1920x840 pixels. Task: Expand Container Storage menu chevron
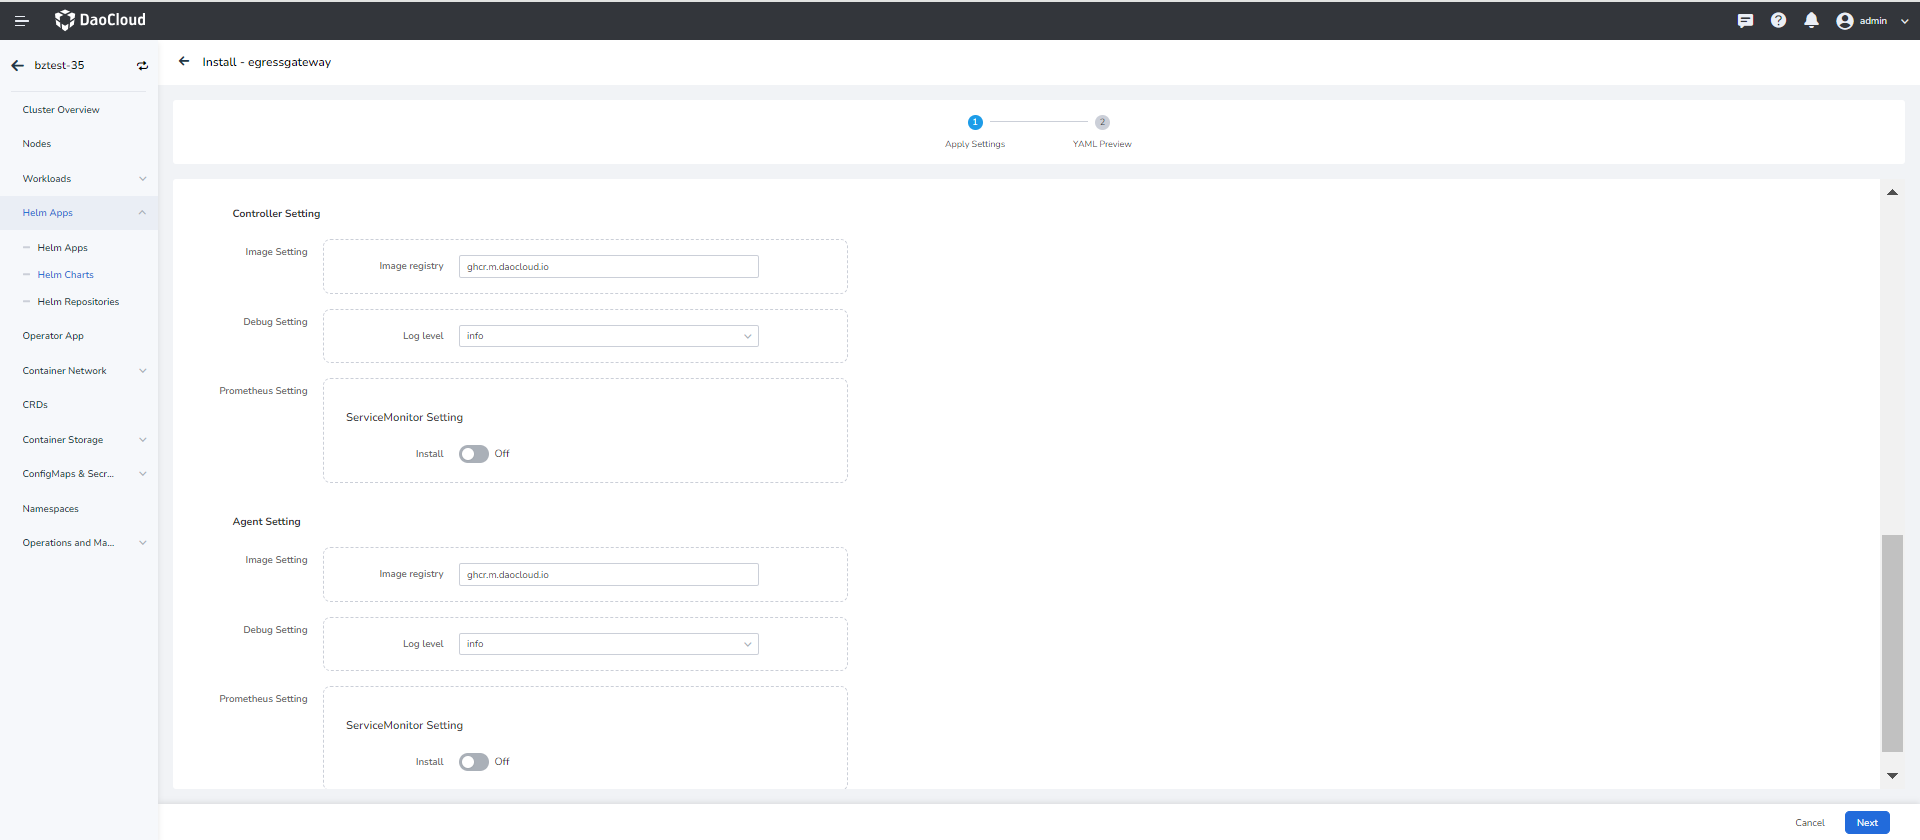pos(143,440)
